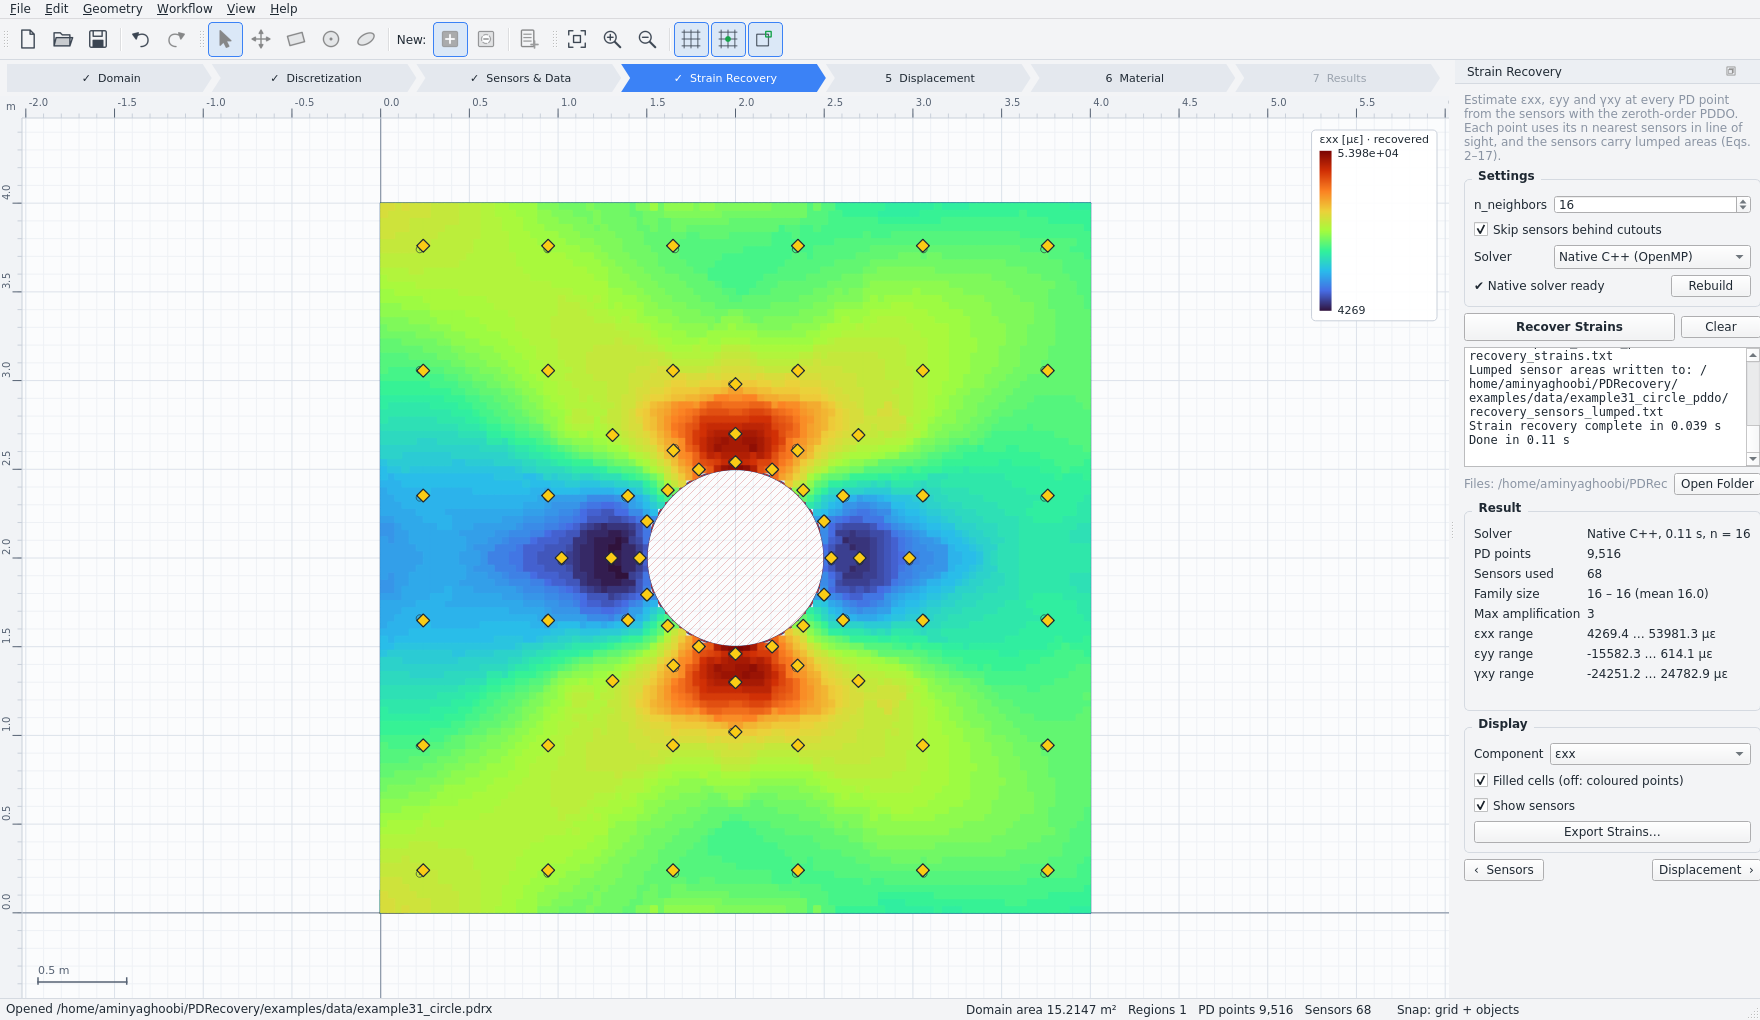This screenshot has height=1020, width=1760.
Task: Go to the Discretization workflow step
Action: [x=315, y=78]
